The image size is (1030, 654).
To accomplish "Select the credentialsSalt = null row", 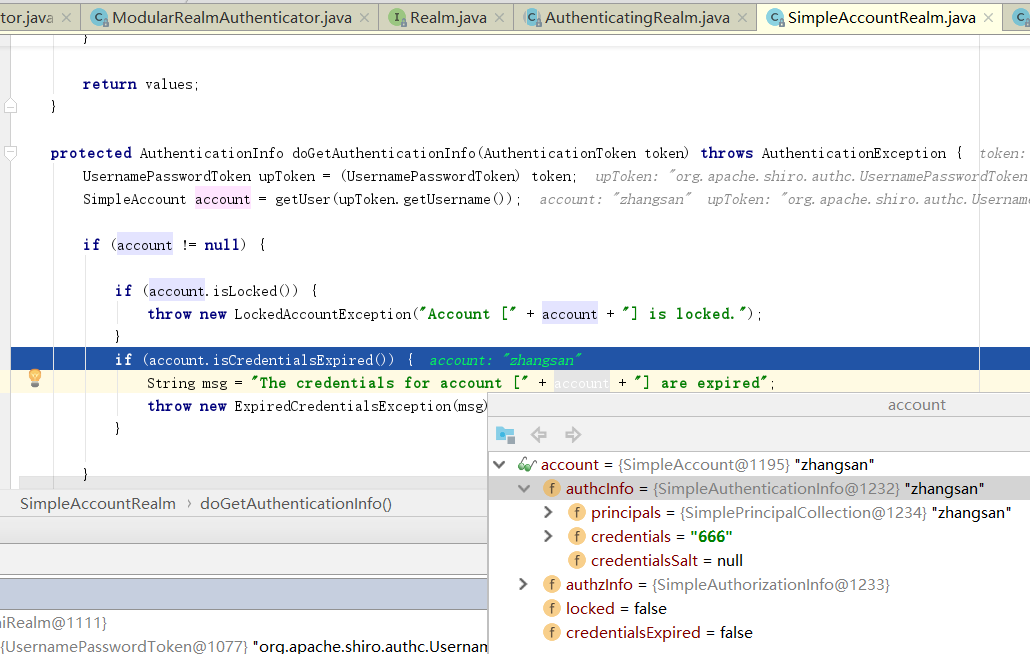I will 759,561.
